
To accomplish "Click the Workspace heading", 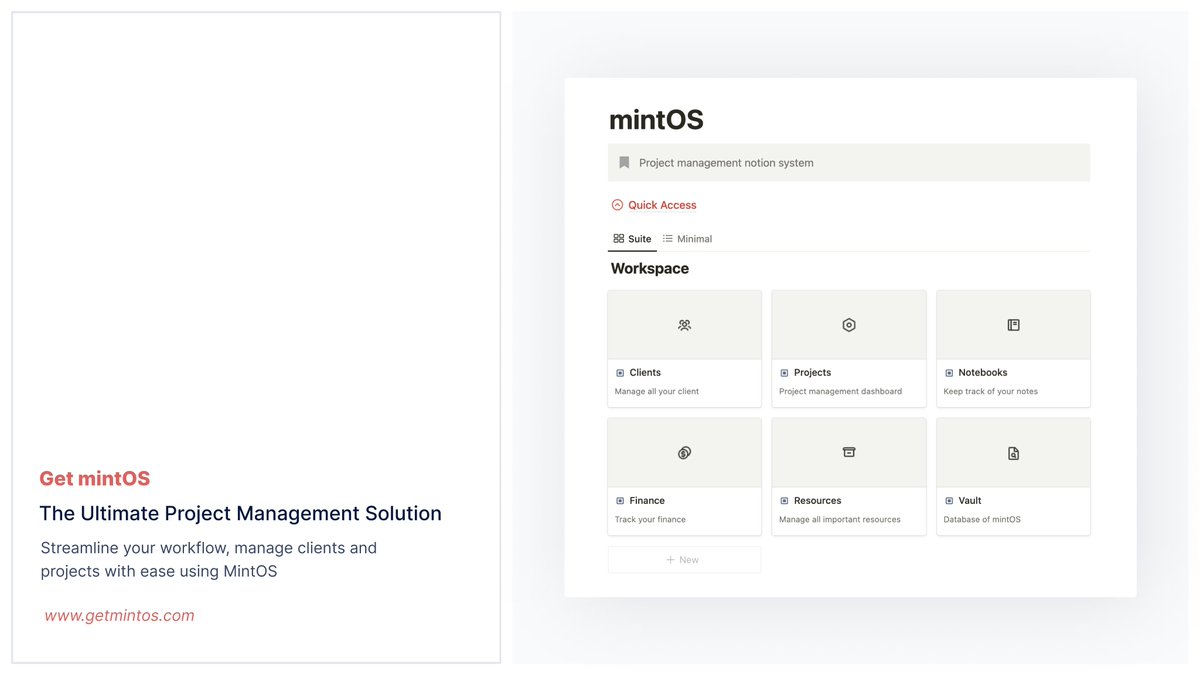I will 650,269.
